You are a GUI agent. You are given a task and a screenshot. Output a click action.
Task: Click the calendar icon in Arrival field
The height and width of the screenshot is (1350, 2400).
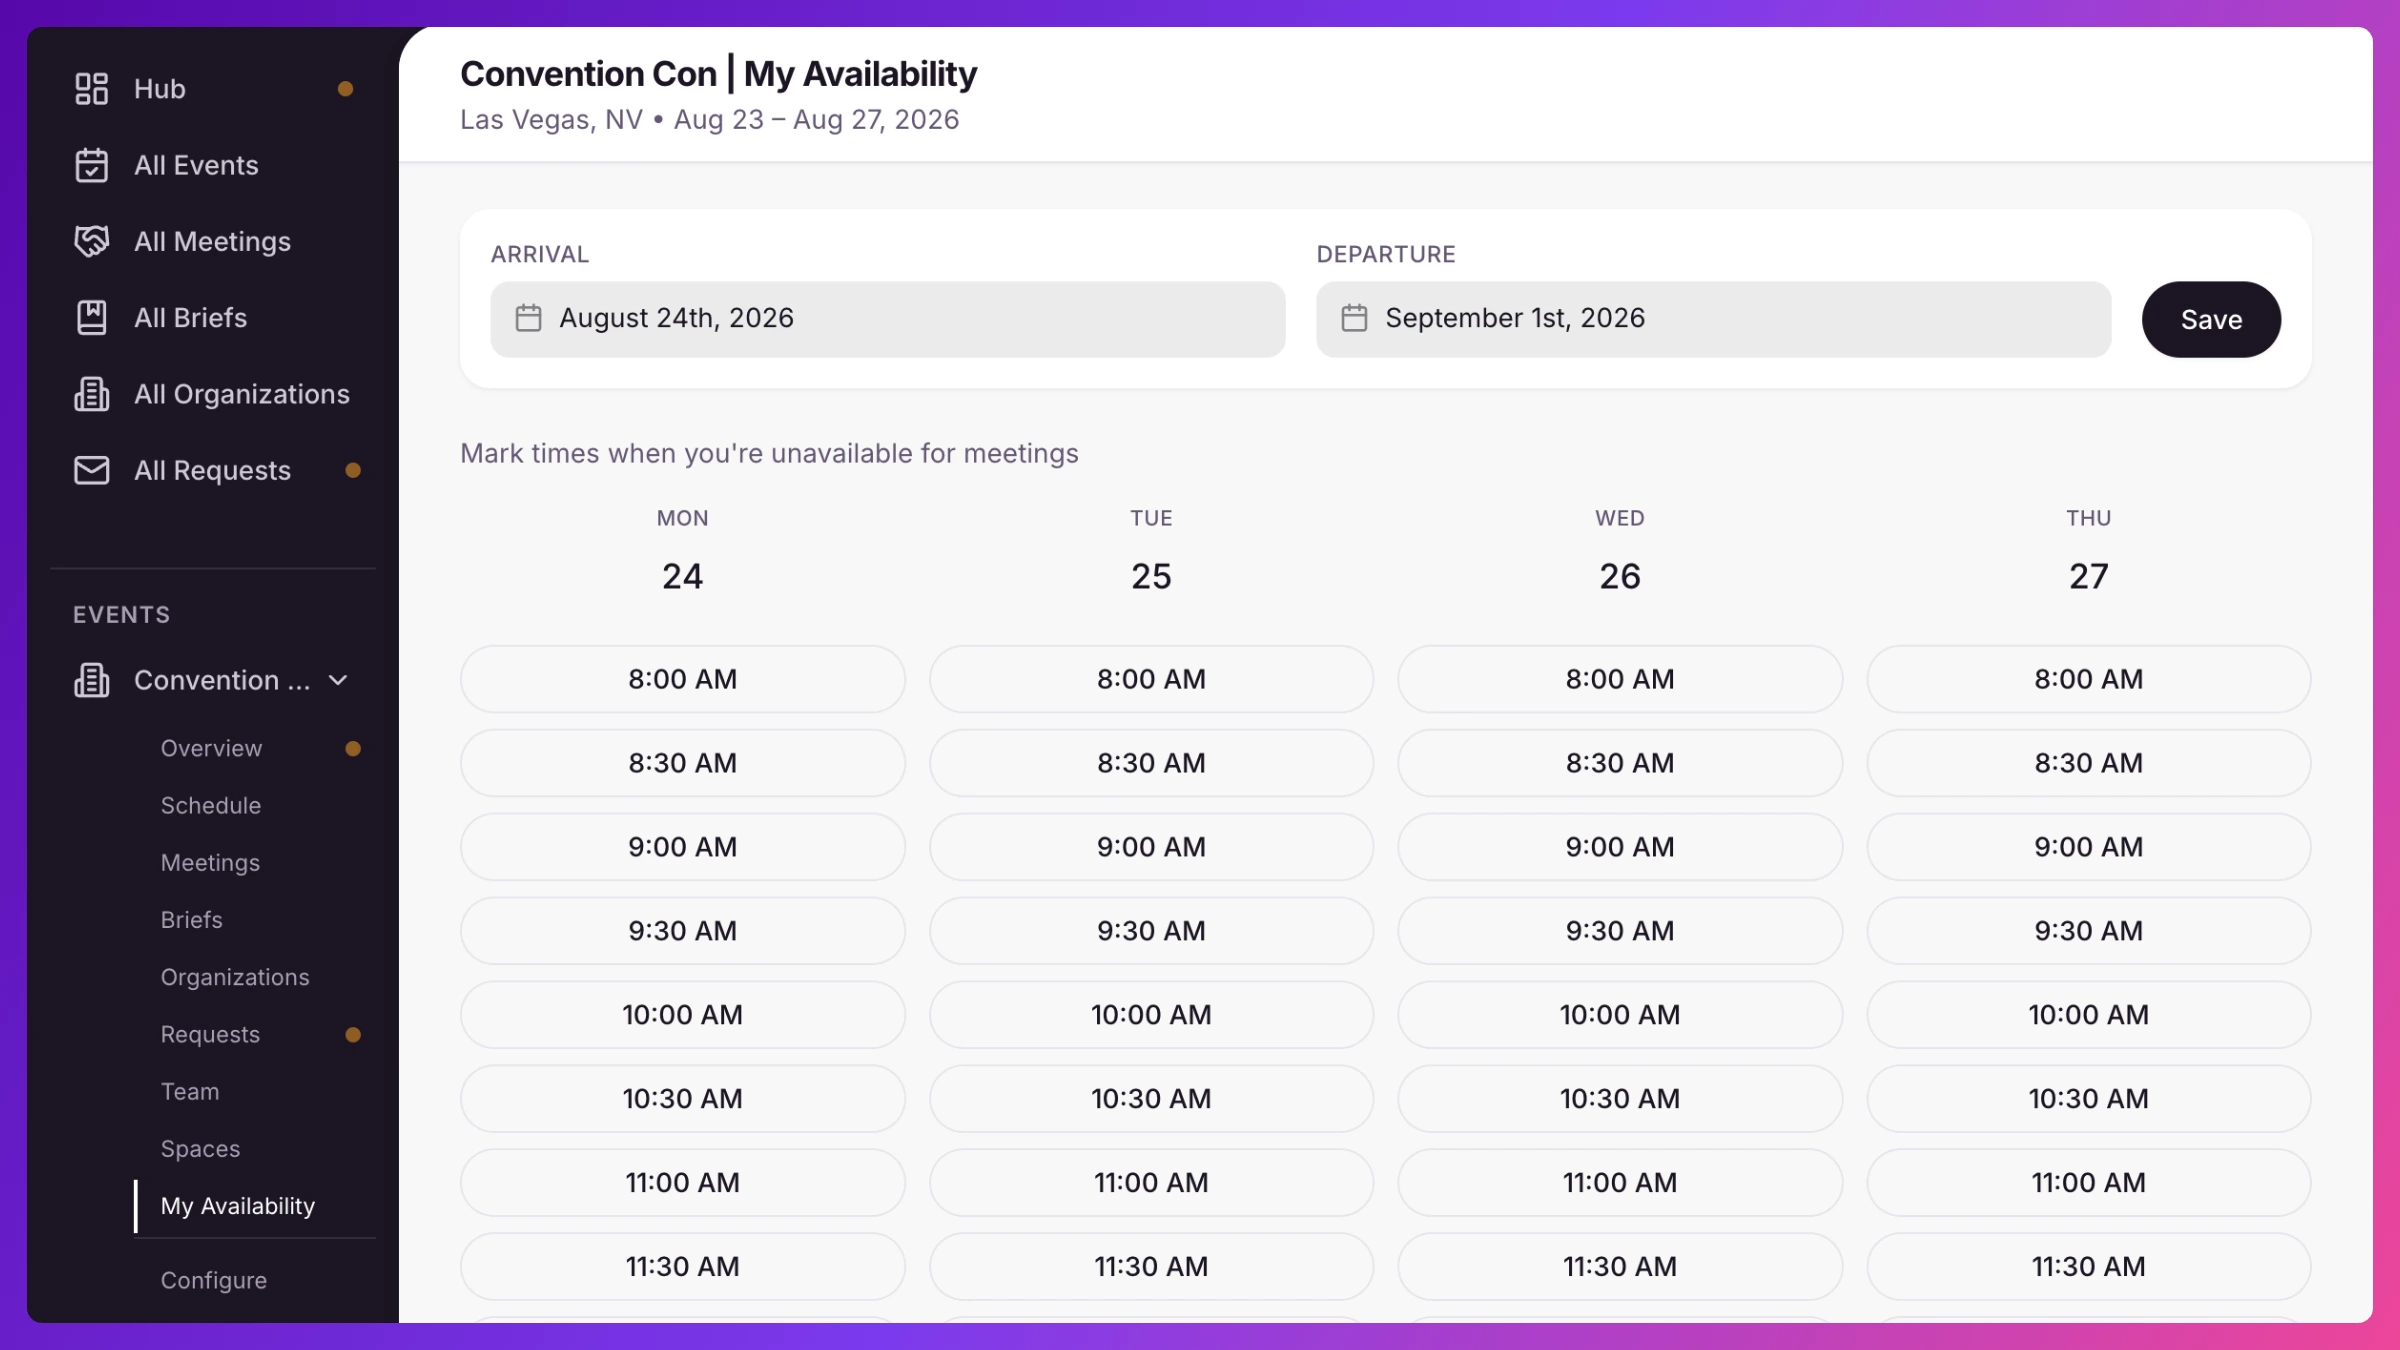[x=528, y=318]
